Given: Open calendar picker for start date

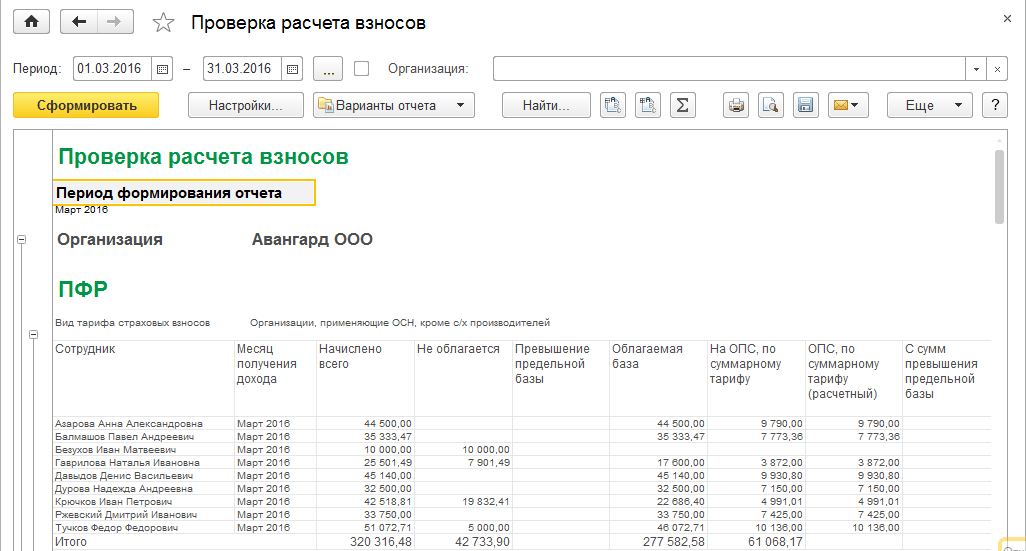Looking at the screenshot, I should pos(163,69).
